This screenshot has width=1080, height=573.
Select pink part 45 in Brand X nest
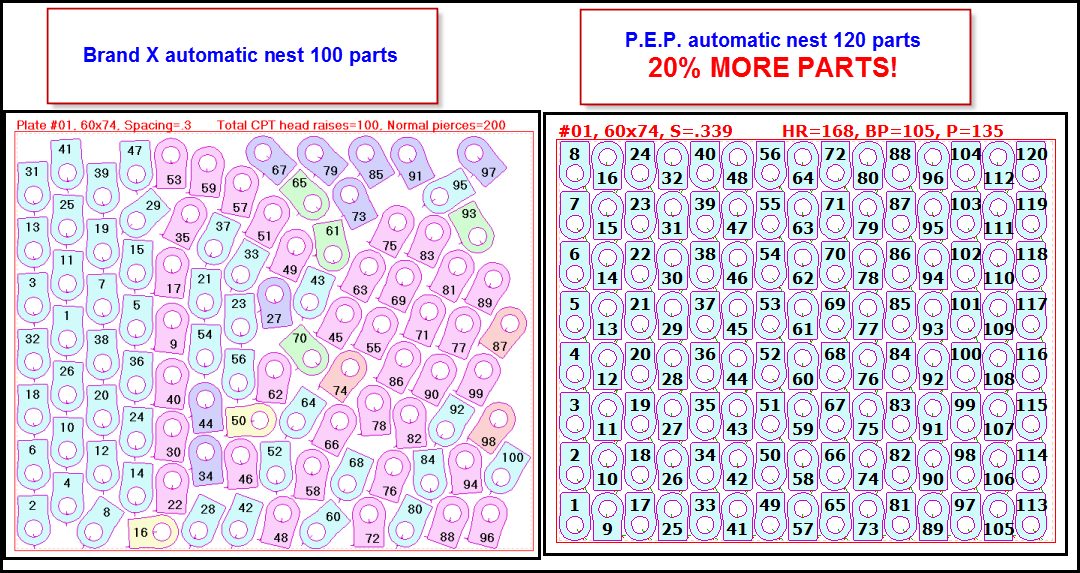pos(339,322)
